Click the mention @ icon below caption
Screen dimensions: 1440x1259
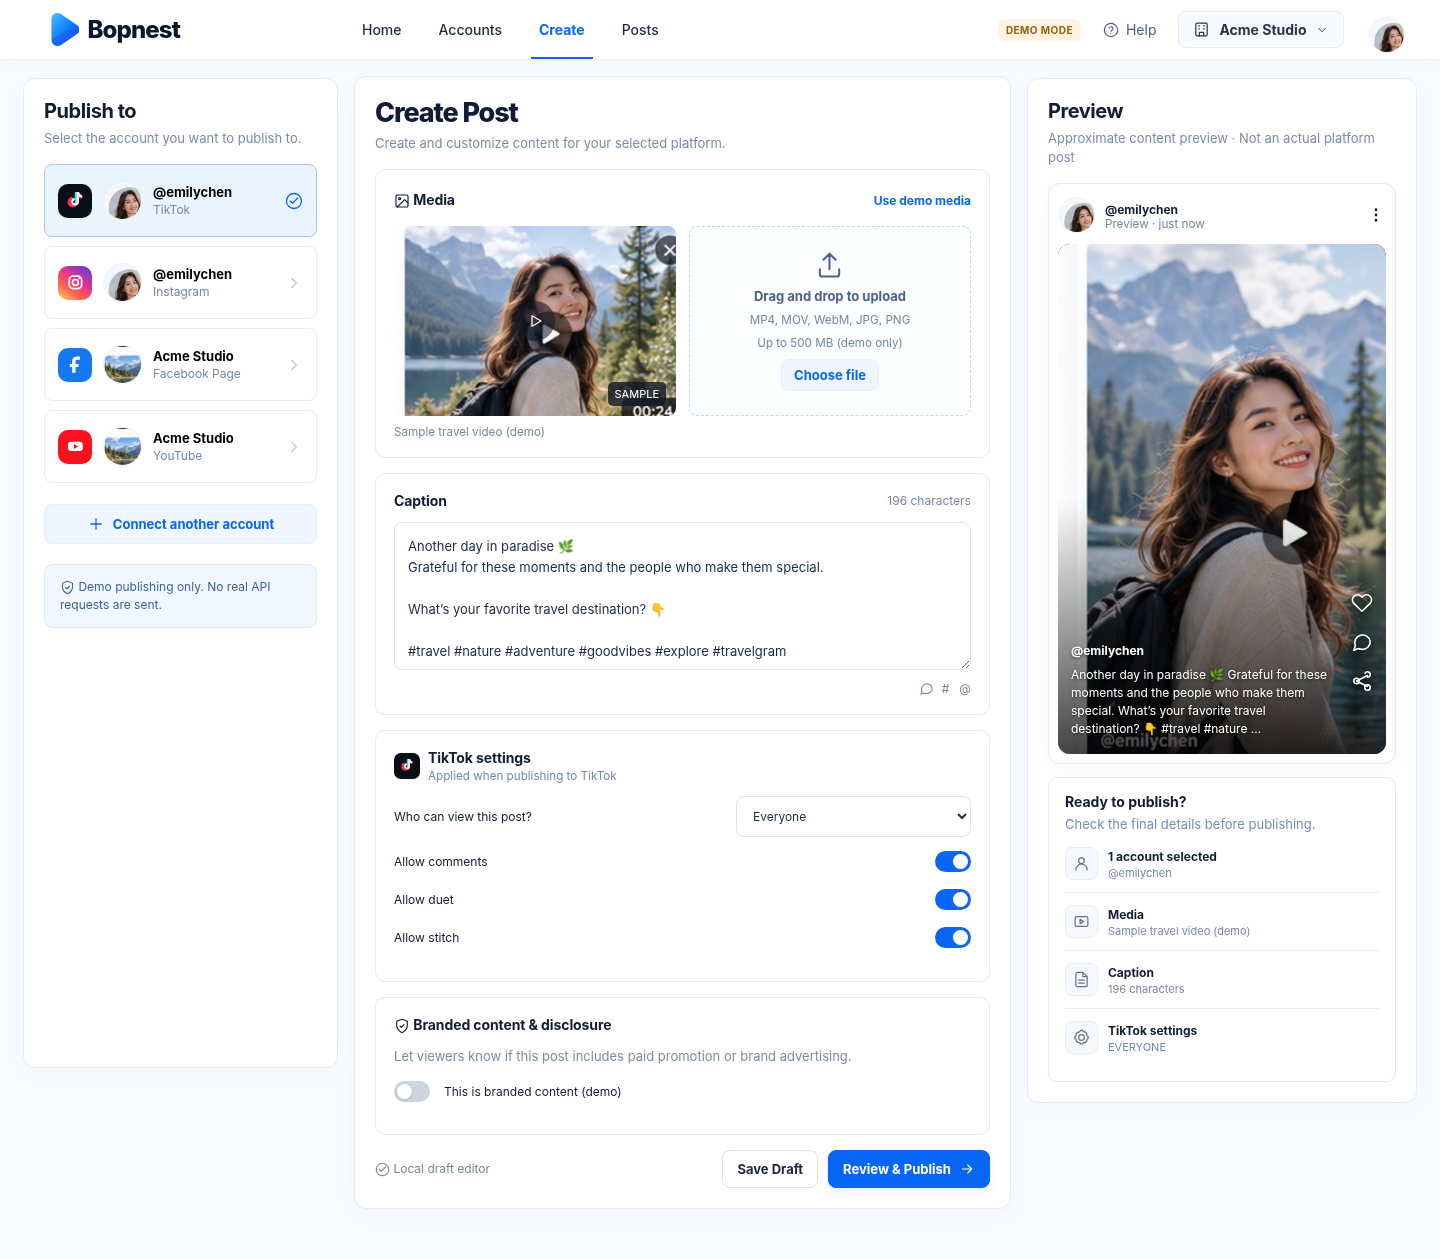965,689
